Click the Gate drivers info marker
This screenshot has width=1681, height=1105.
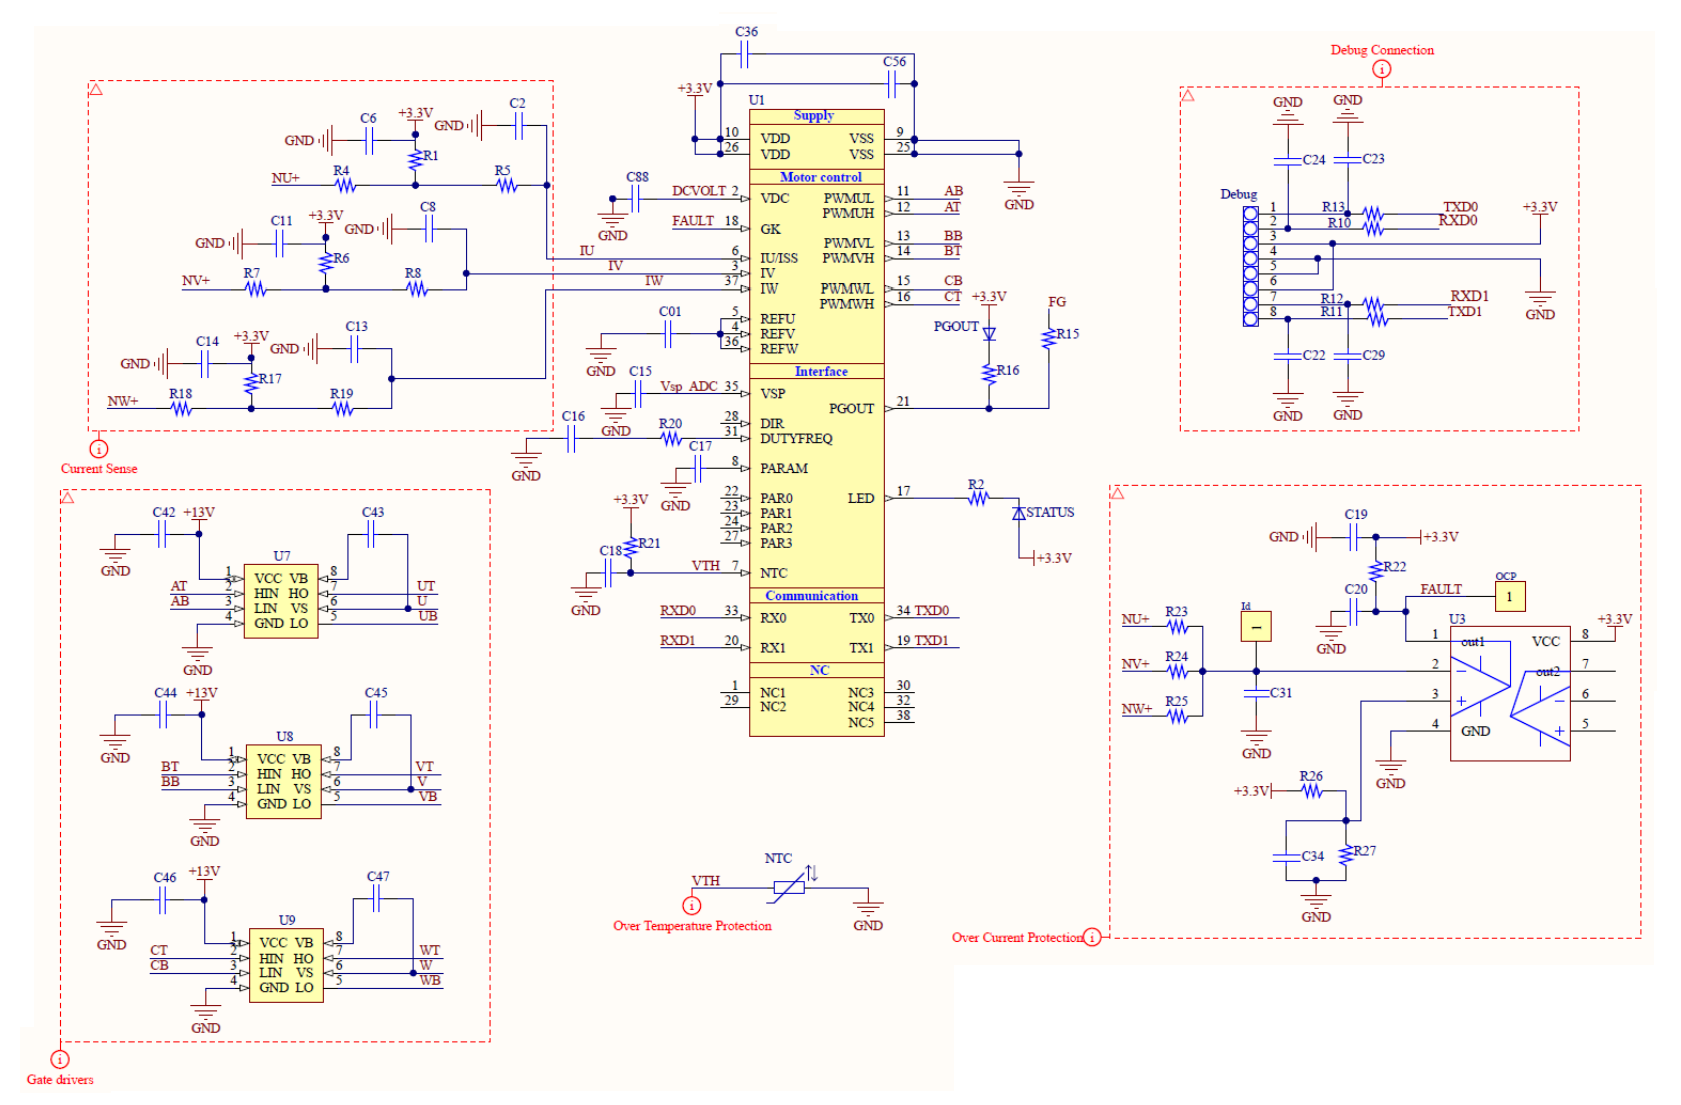click(60, 1058)
